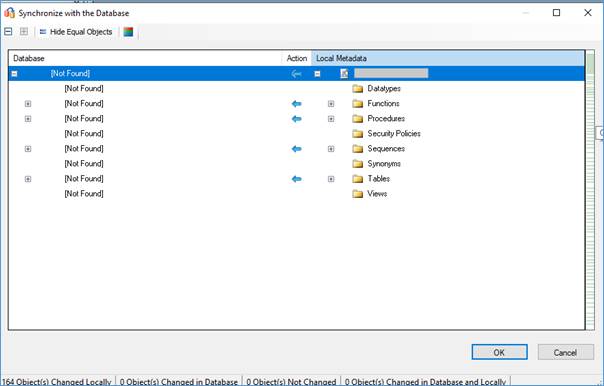Select the Tables tree label
The height and width of the screenshot is (386, 604).
(x=379, y=179)
